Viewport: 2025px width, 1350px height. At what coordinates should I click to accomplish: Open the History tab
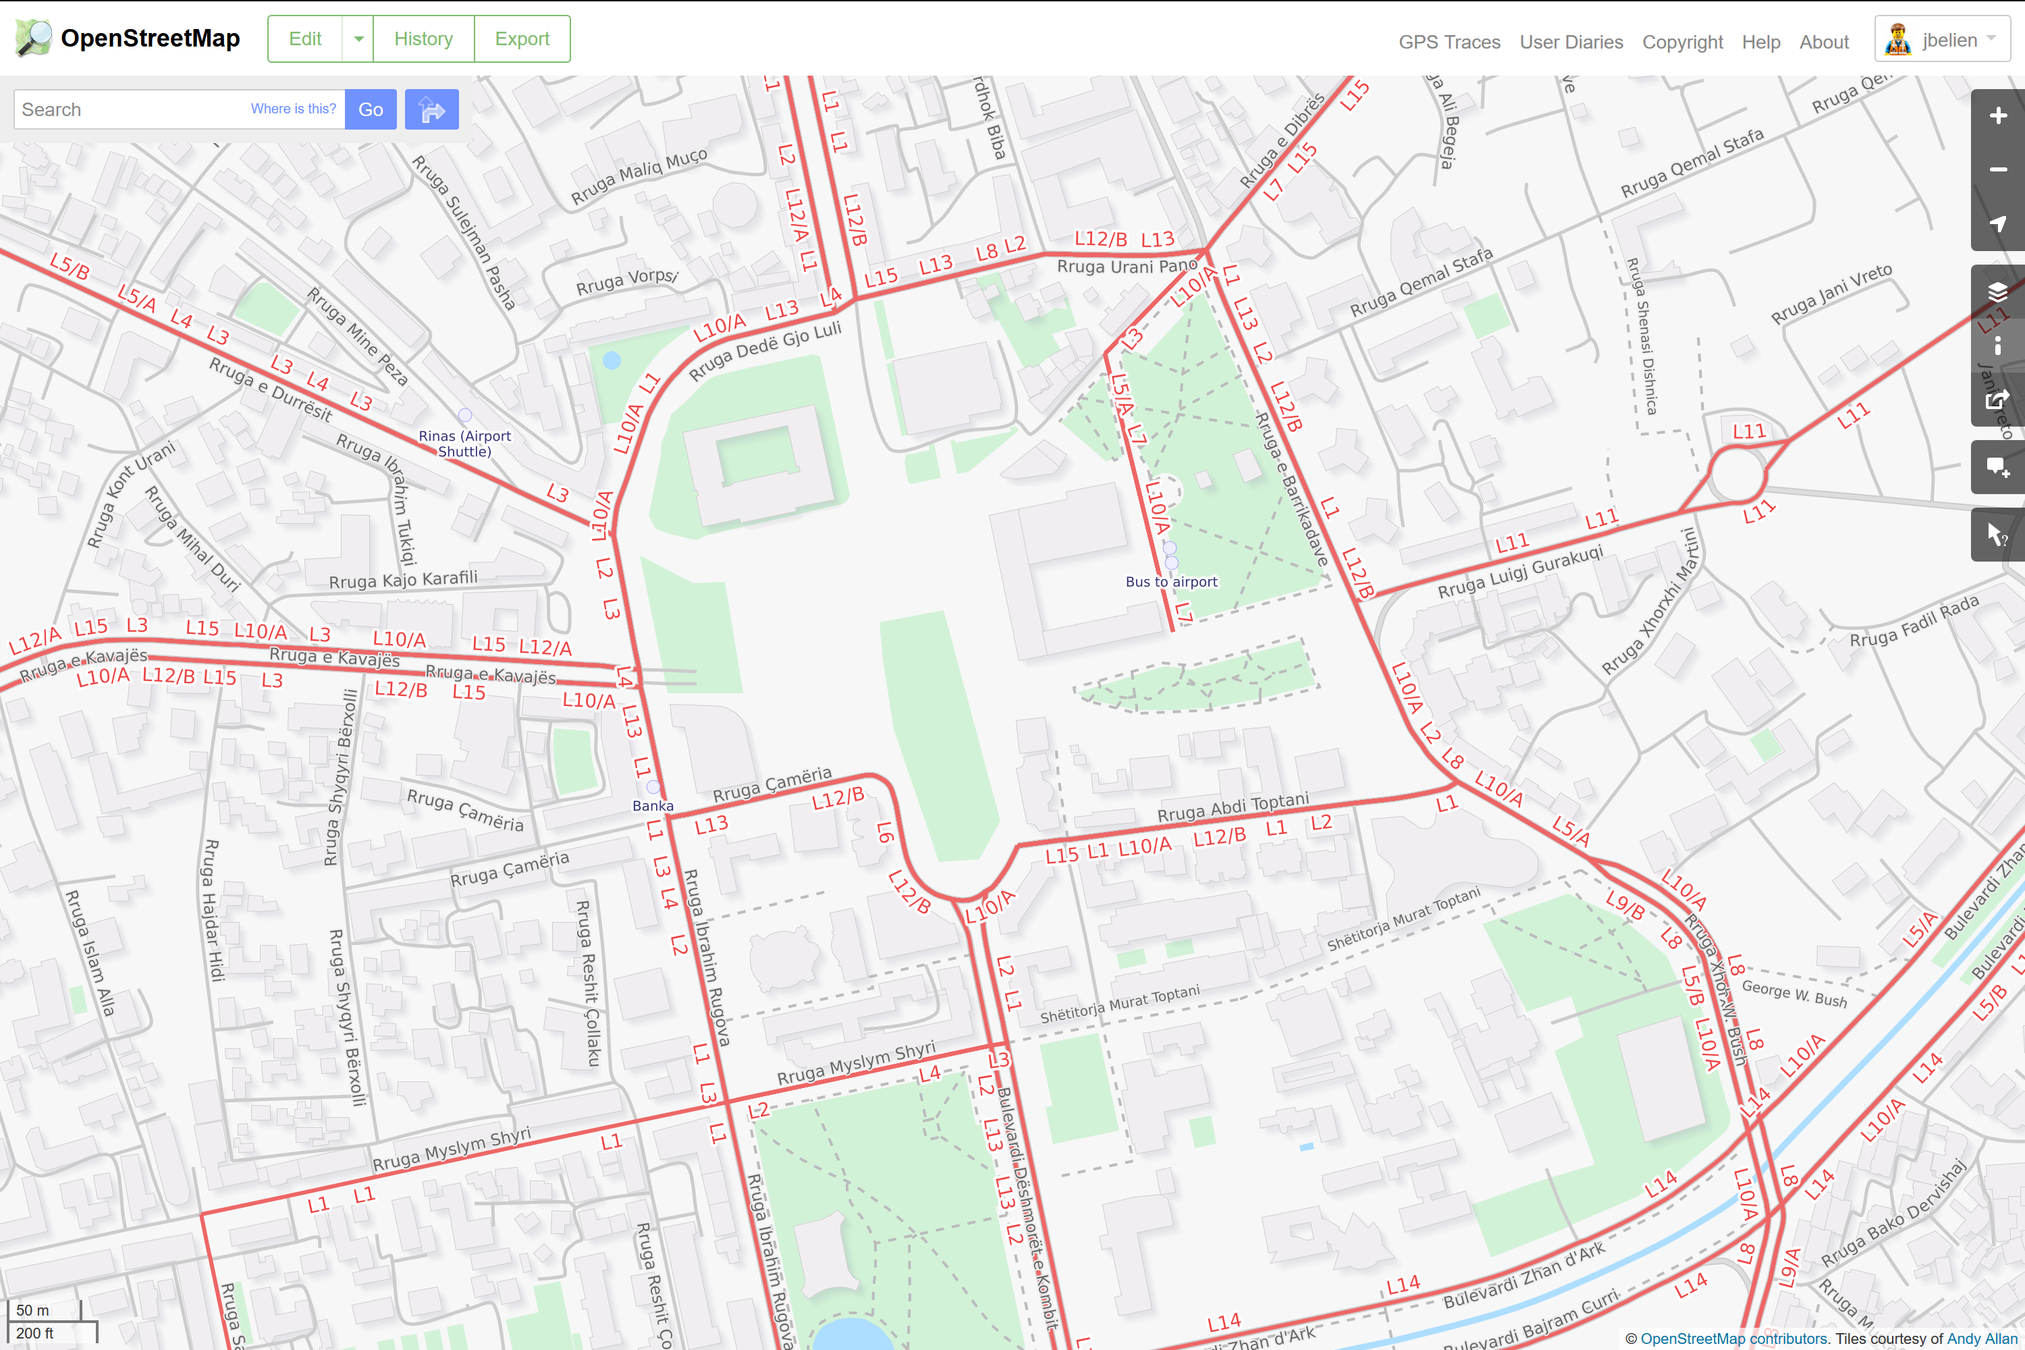[423, 39]
